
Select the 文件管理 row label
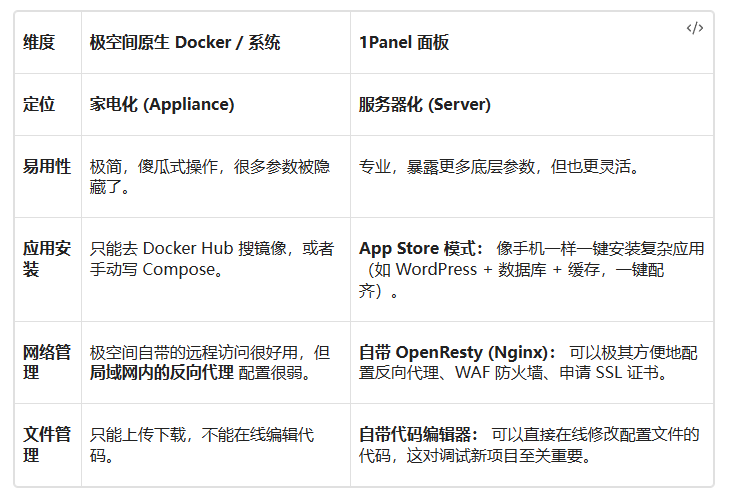pos(47,445)
